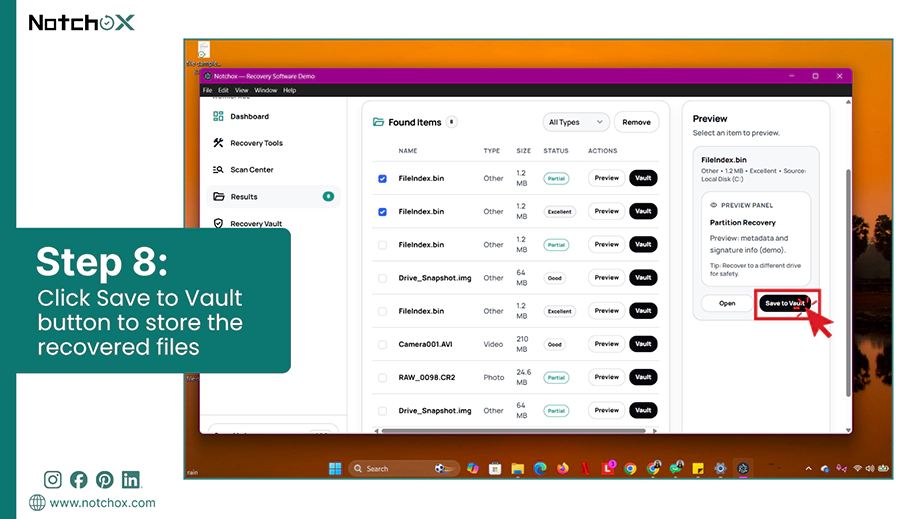
Task: Open the Help menu
Action: (x=289, y=91)
